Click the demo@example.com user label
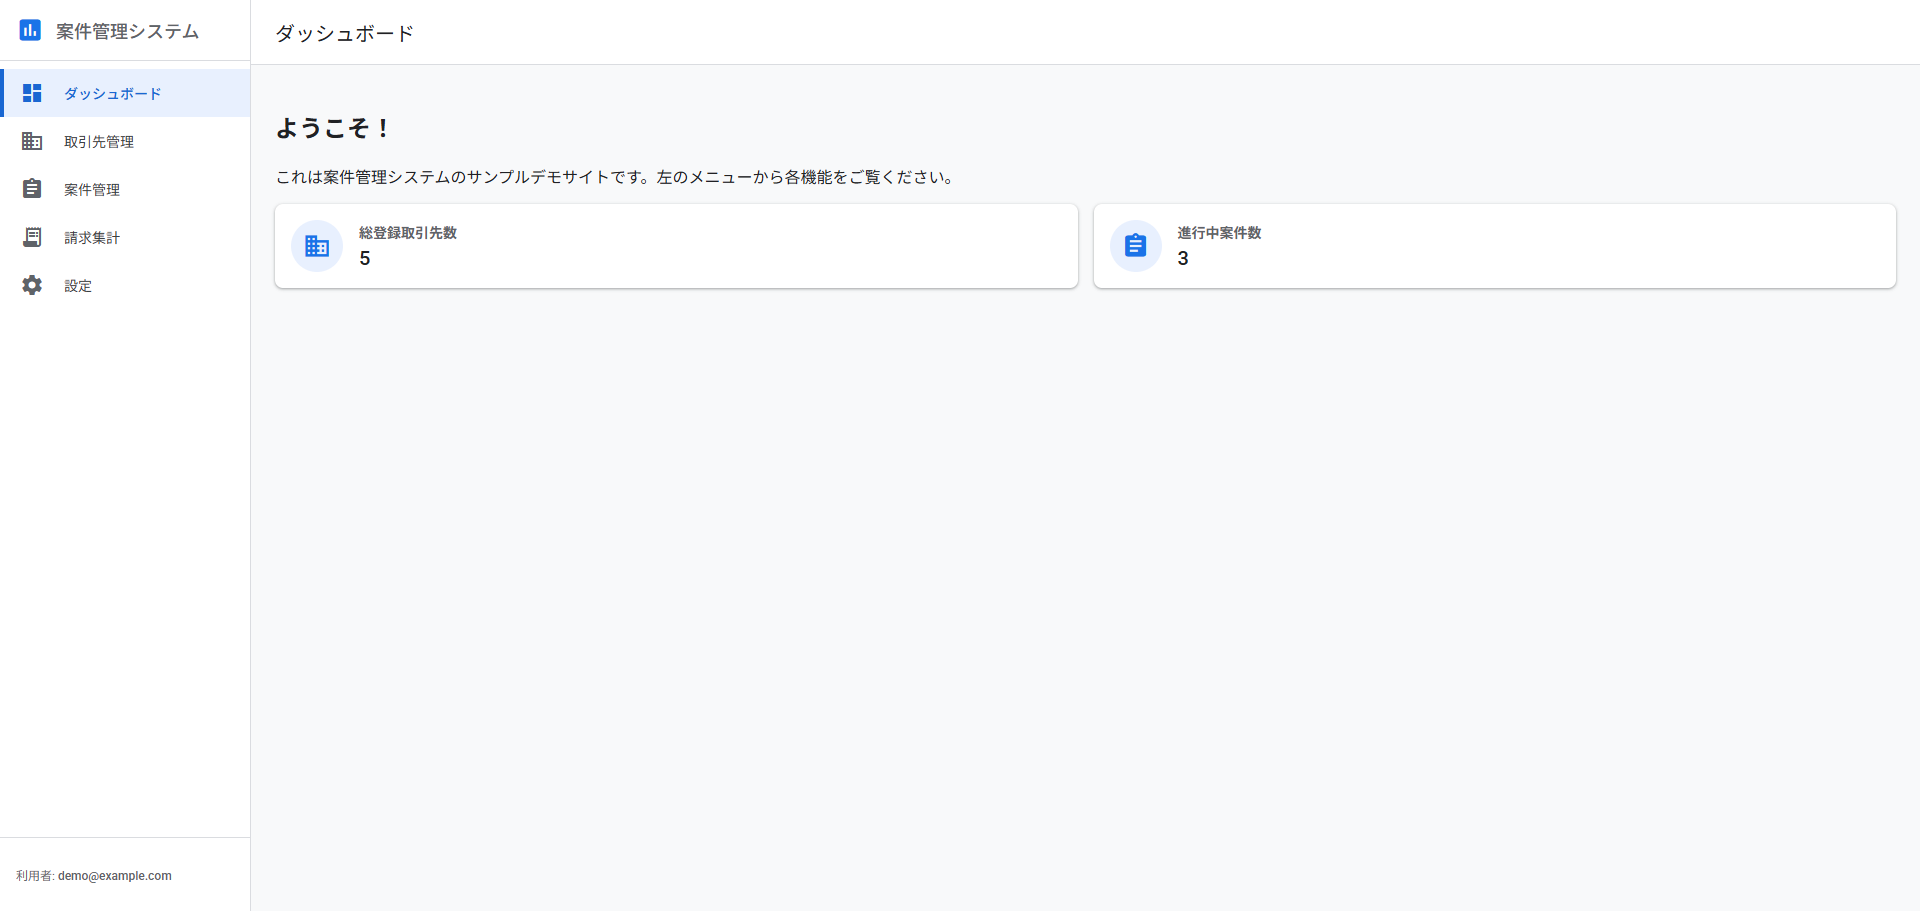 point(113,875)
